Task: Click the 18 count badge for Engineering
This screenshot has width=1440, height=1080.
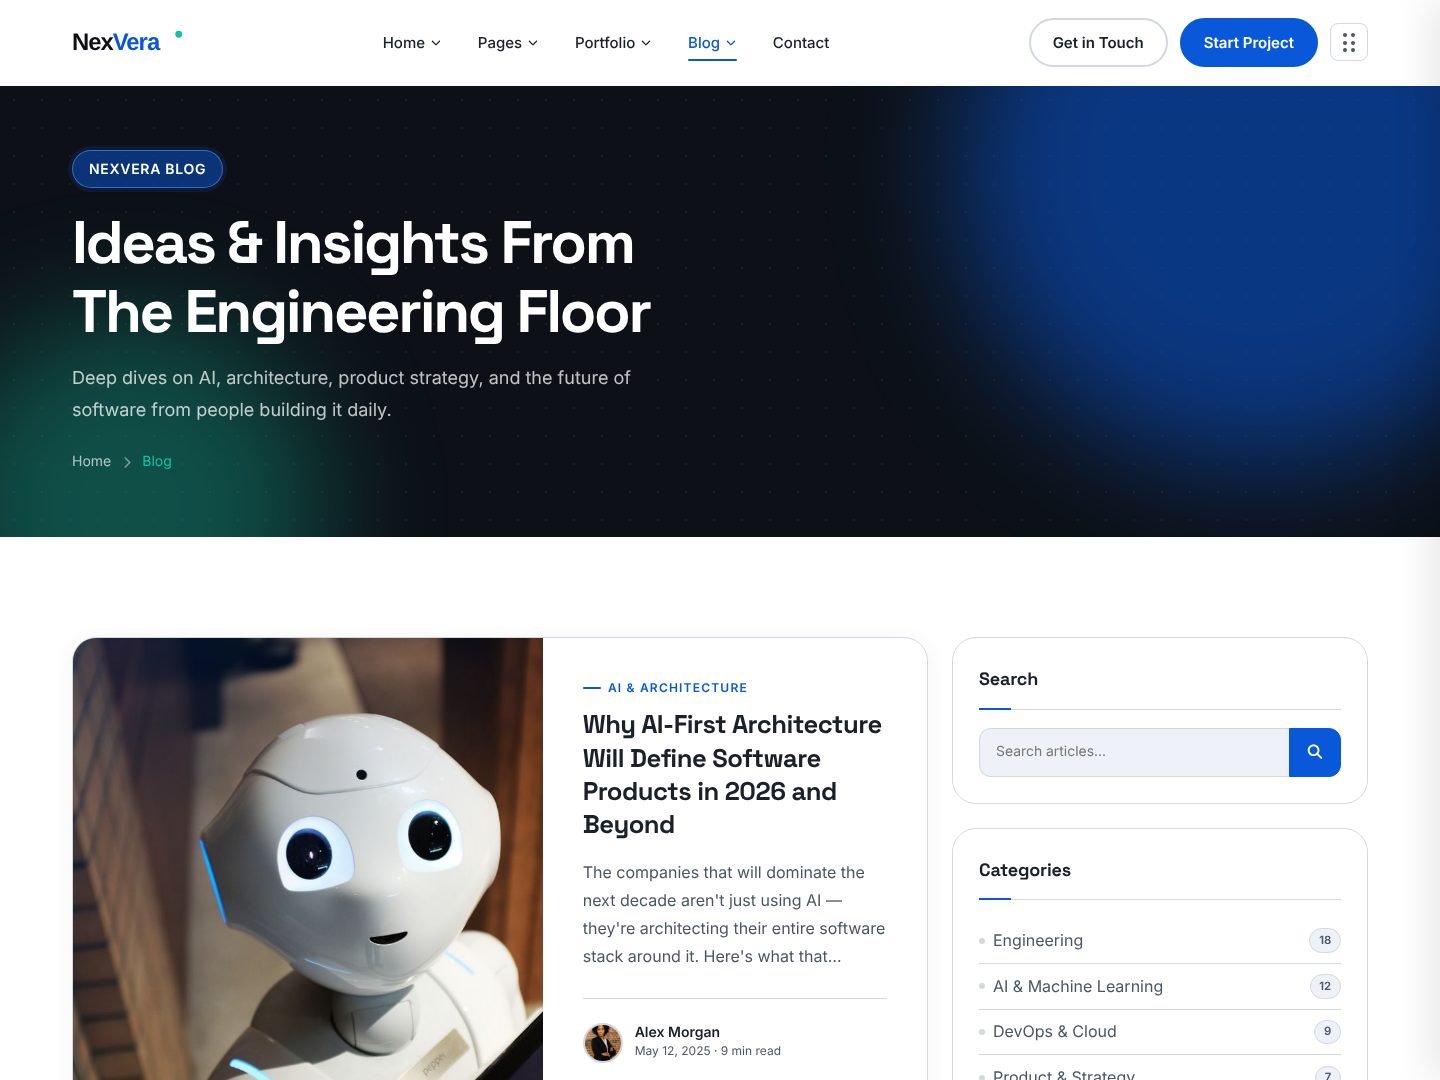Action: (1325, 940)
